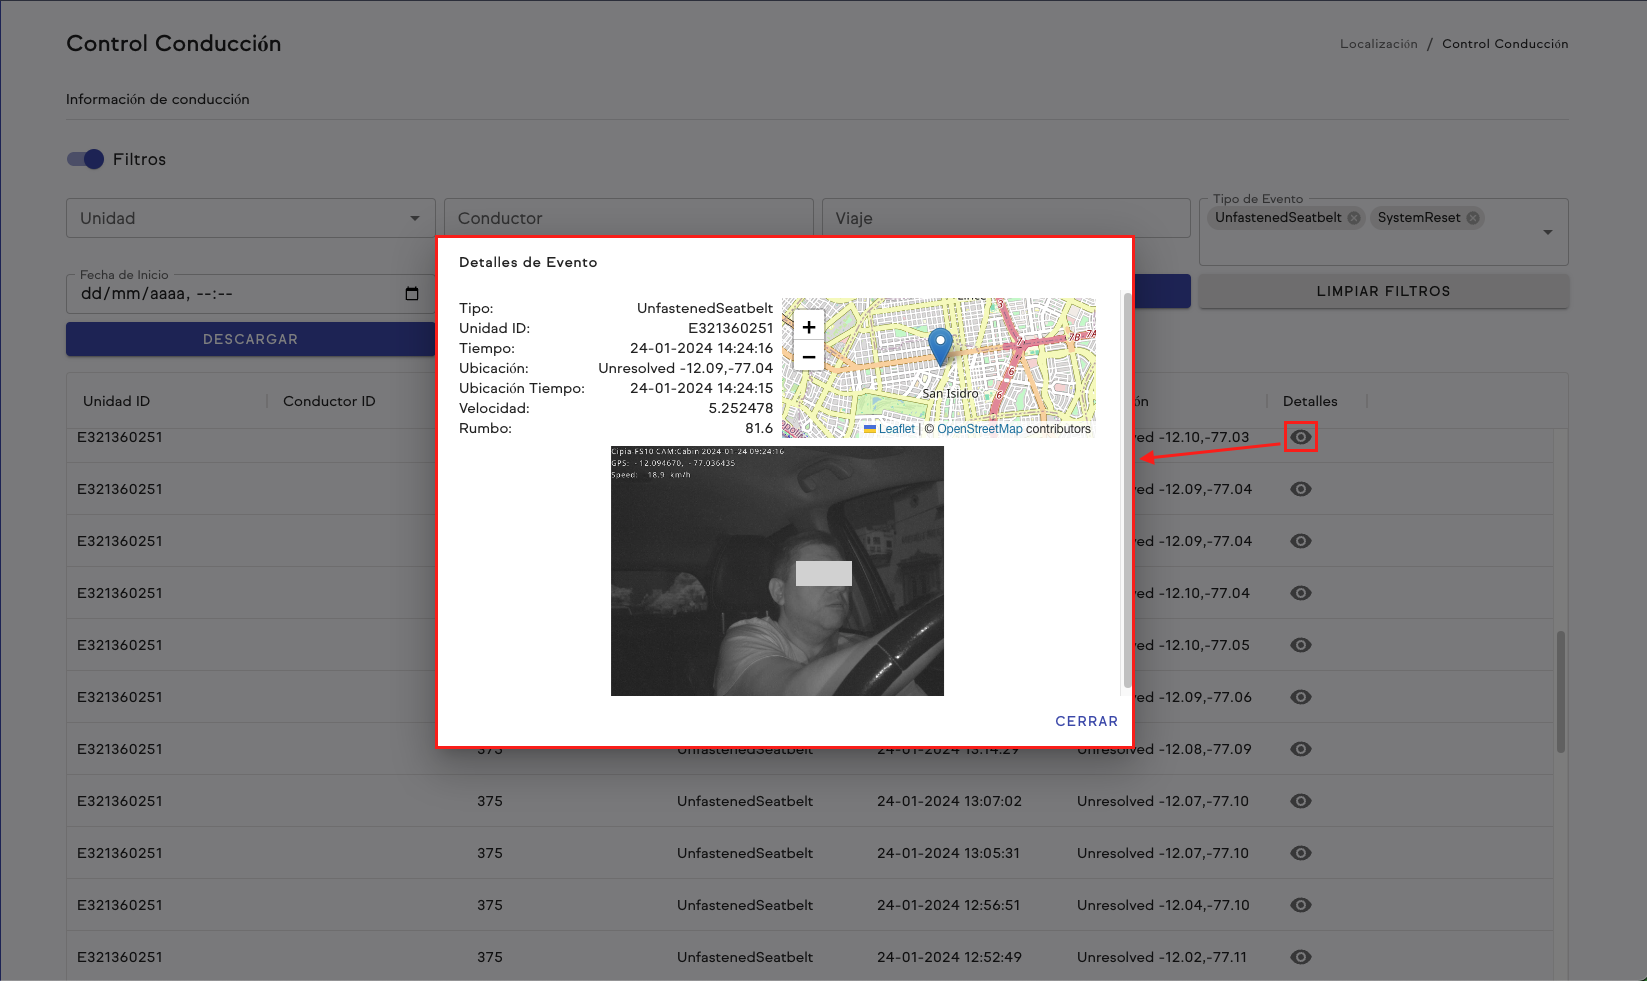The image size is (1647, 981).
Task: Select Control Conducción in the breadcrumb
Action: click(x=1505, y=43)
